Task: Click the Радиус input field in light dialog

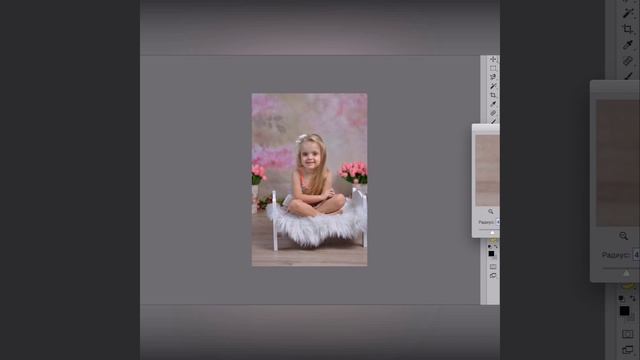Action: [498, 222]
